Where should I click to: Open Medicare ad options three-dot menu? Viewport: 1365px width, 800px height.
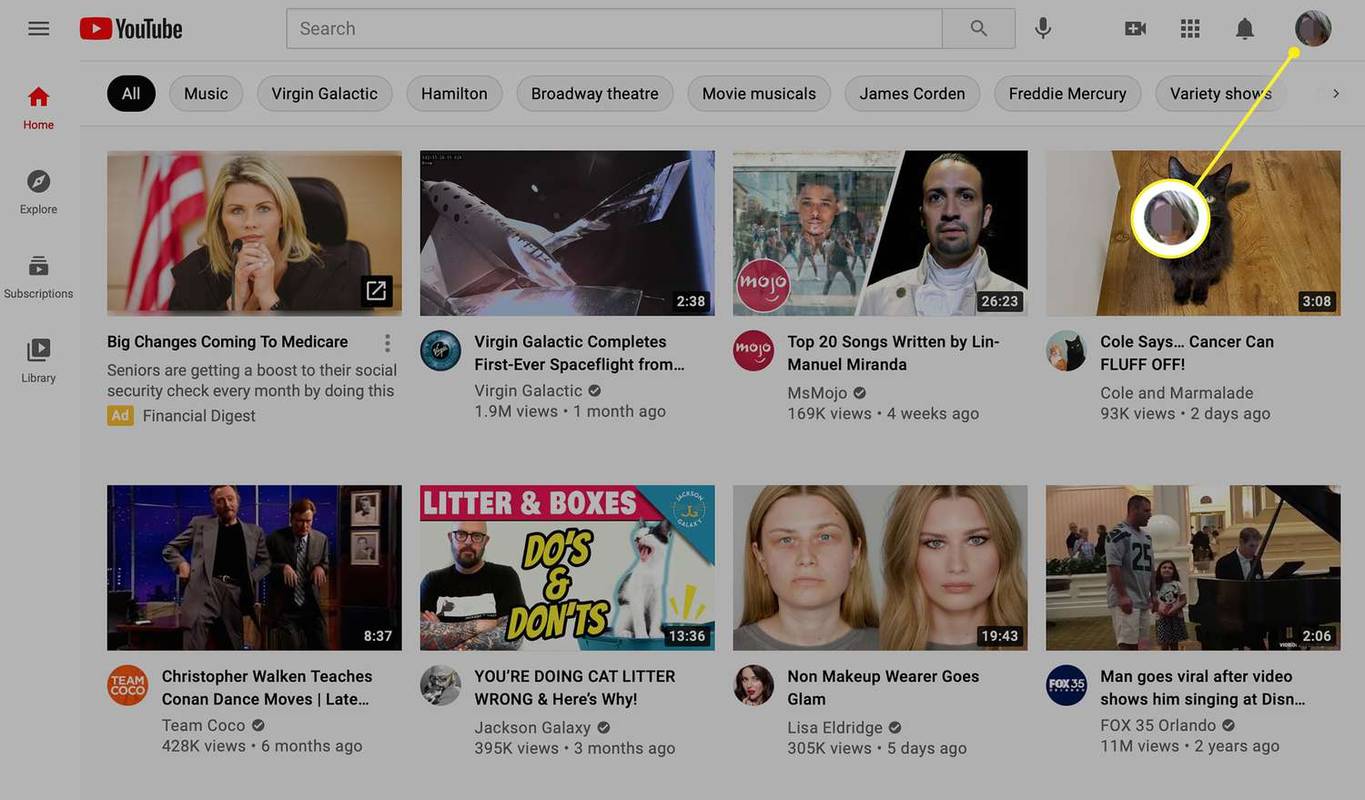387,343
